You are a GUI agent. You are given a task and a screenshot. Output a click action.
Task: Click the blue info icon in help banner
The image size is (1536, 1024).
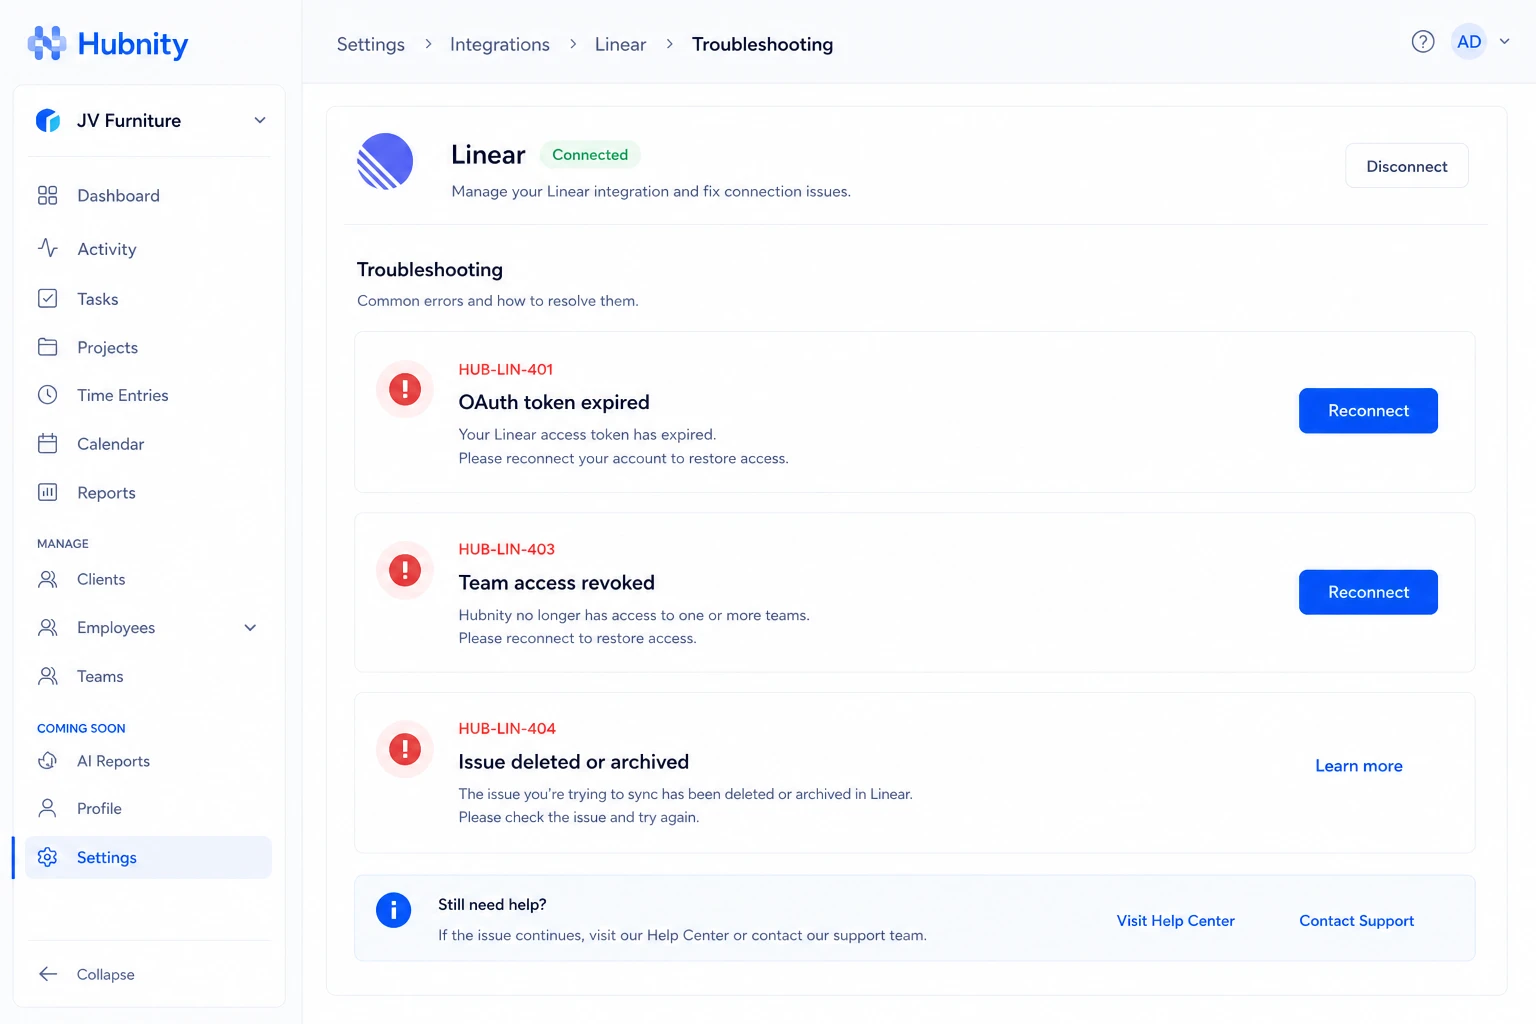click(x=393, y=910)
